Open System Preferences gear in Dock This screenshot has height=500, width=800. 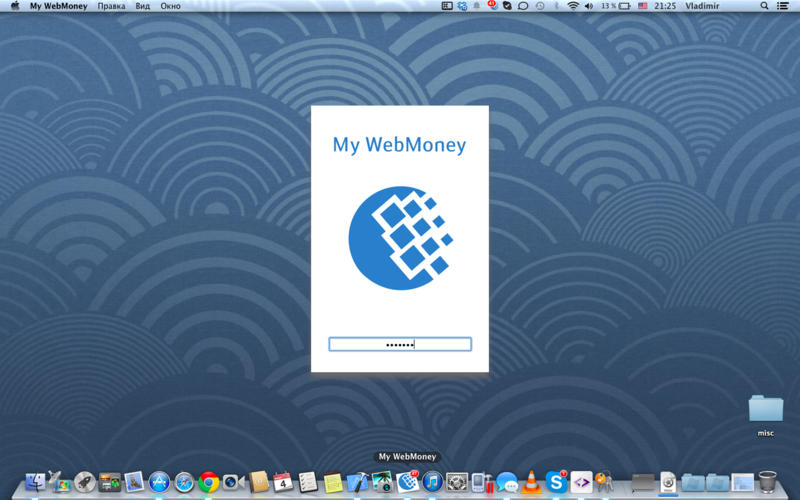click(457, 482)
